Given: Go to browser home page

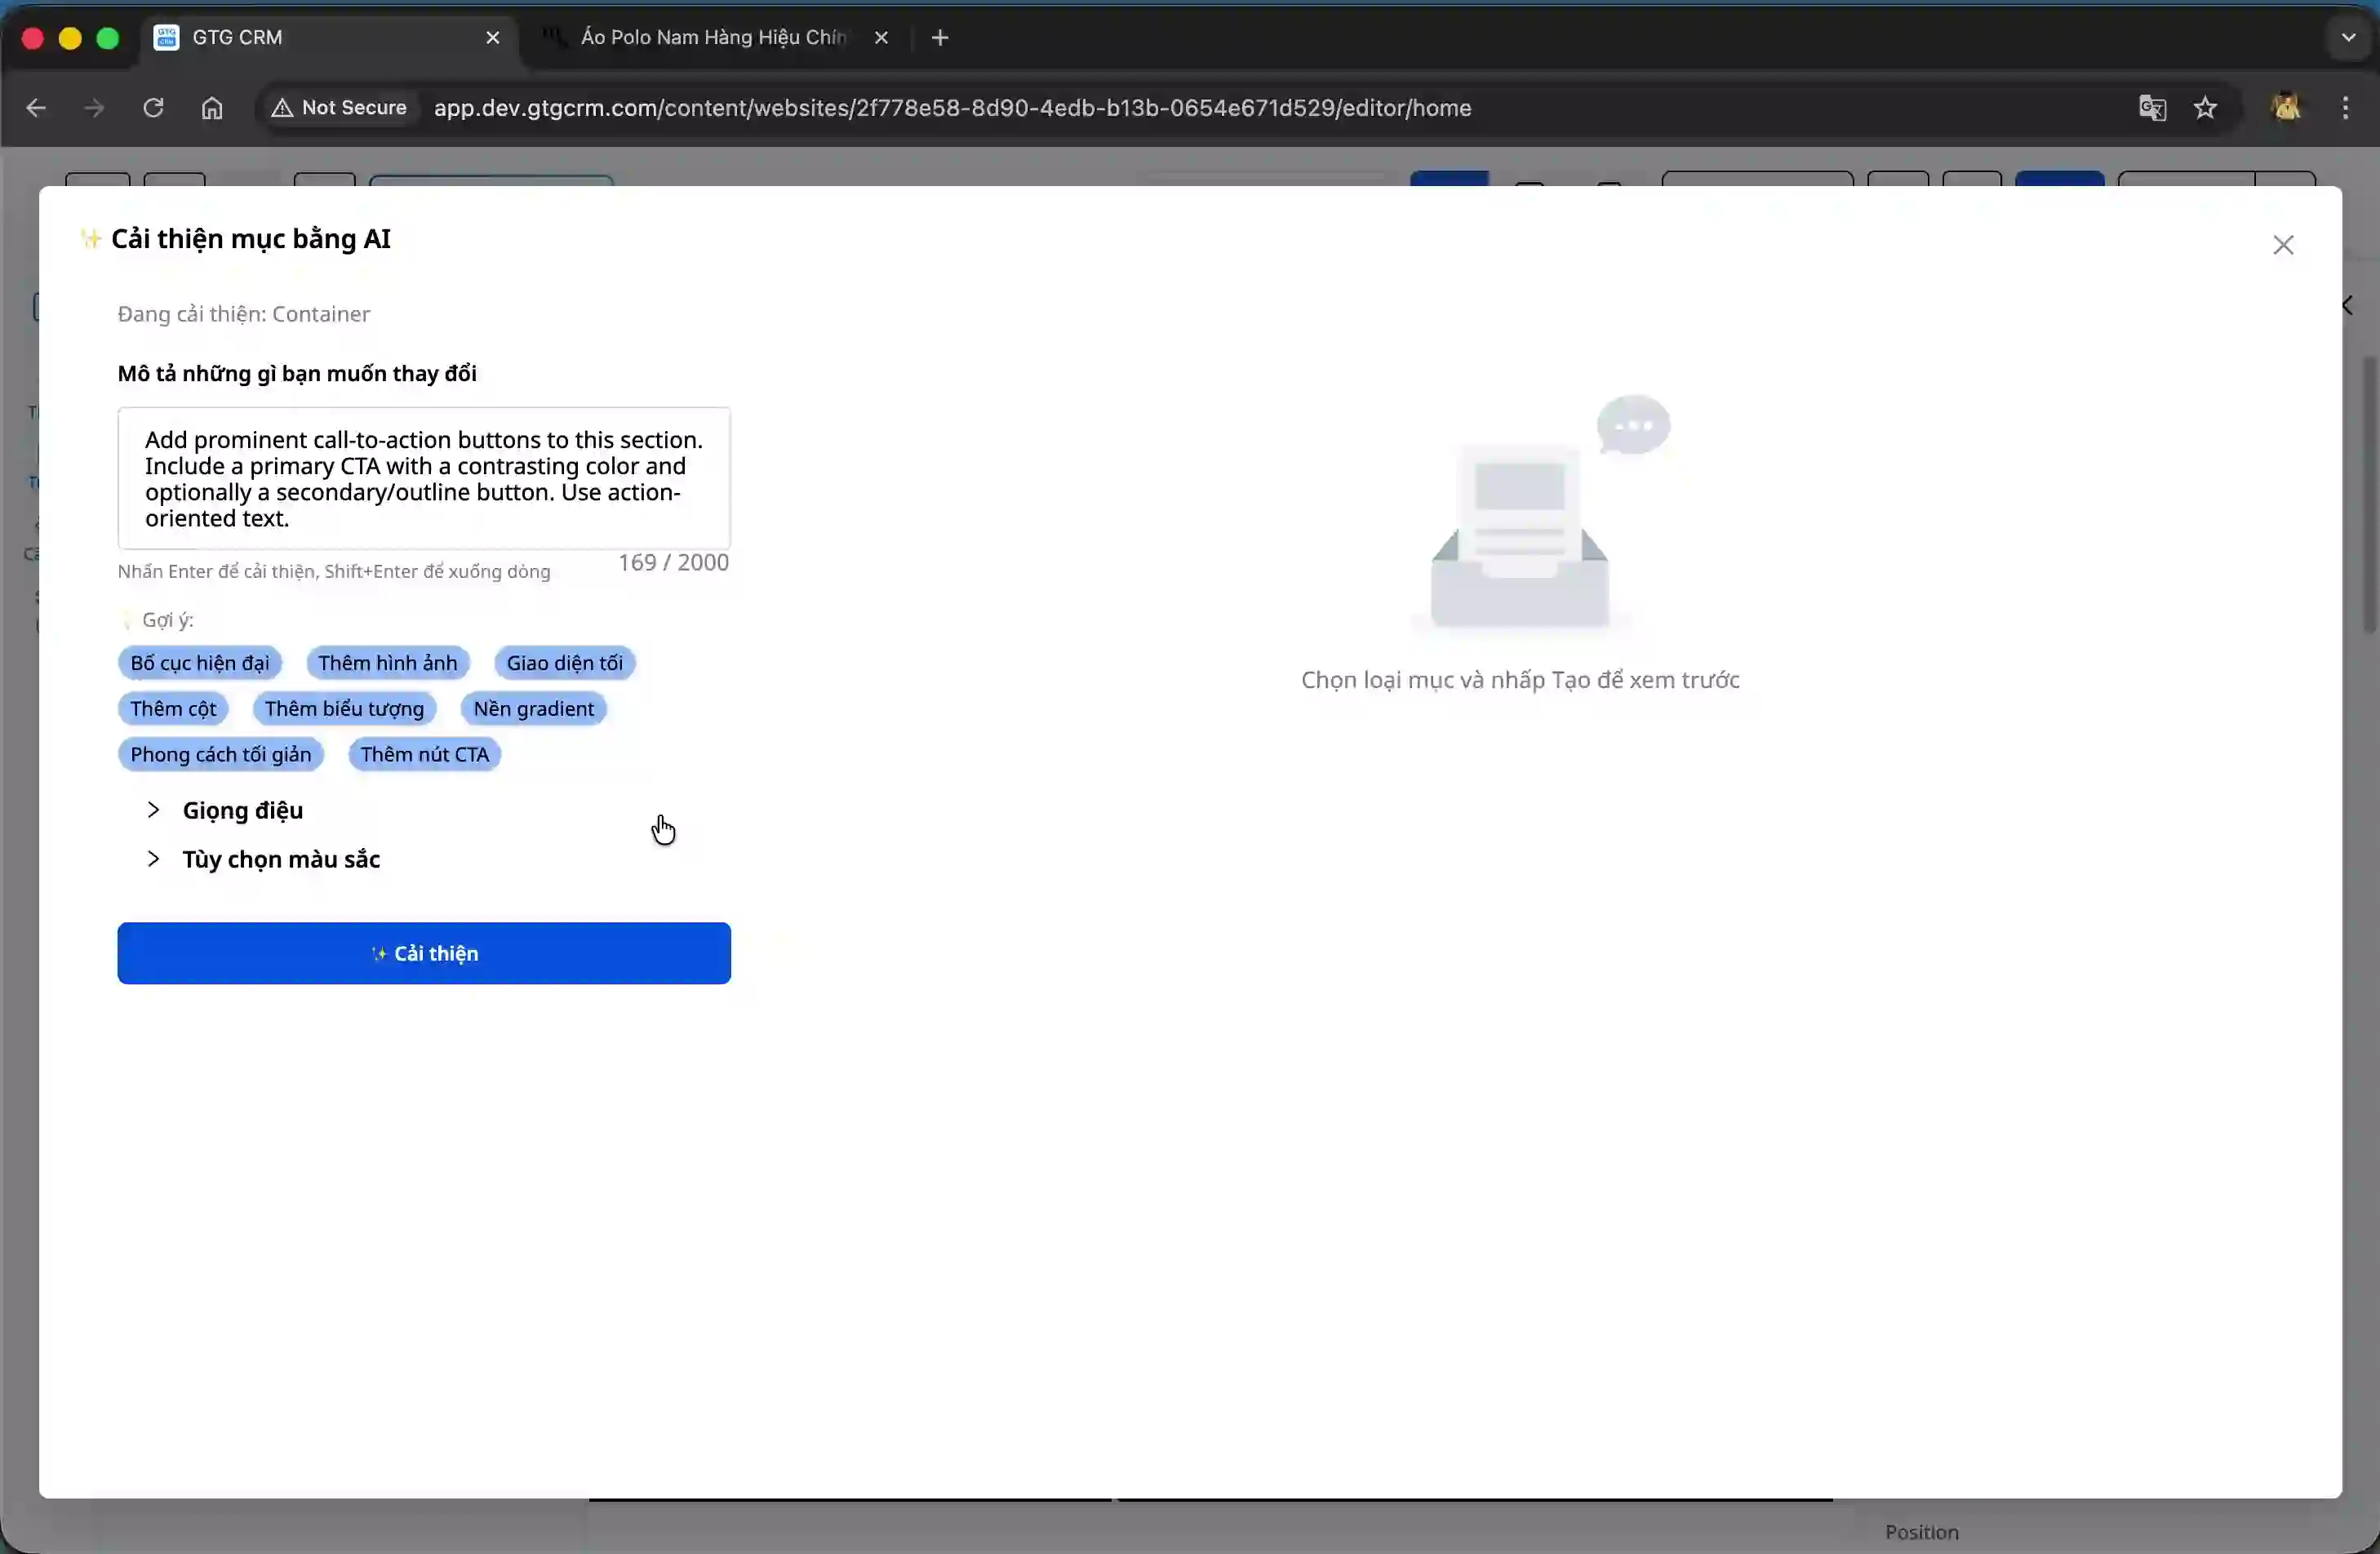Looking at the screenshot, I should click(x=212, y=108).
